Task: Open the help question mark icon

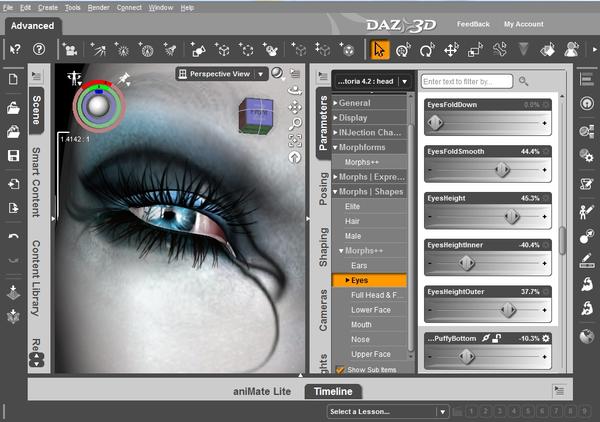Action: [39, 49]
